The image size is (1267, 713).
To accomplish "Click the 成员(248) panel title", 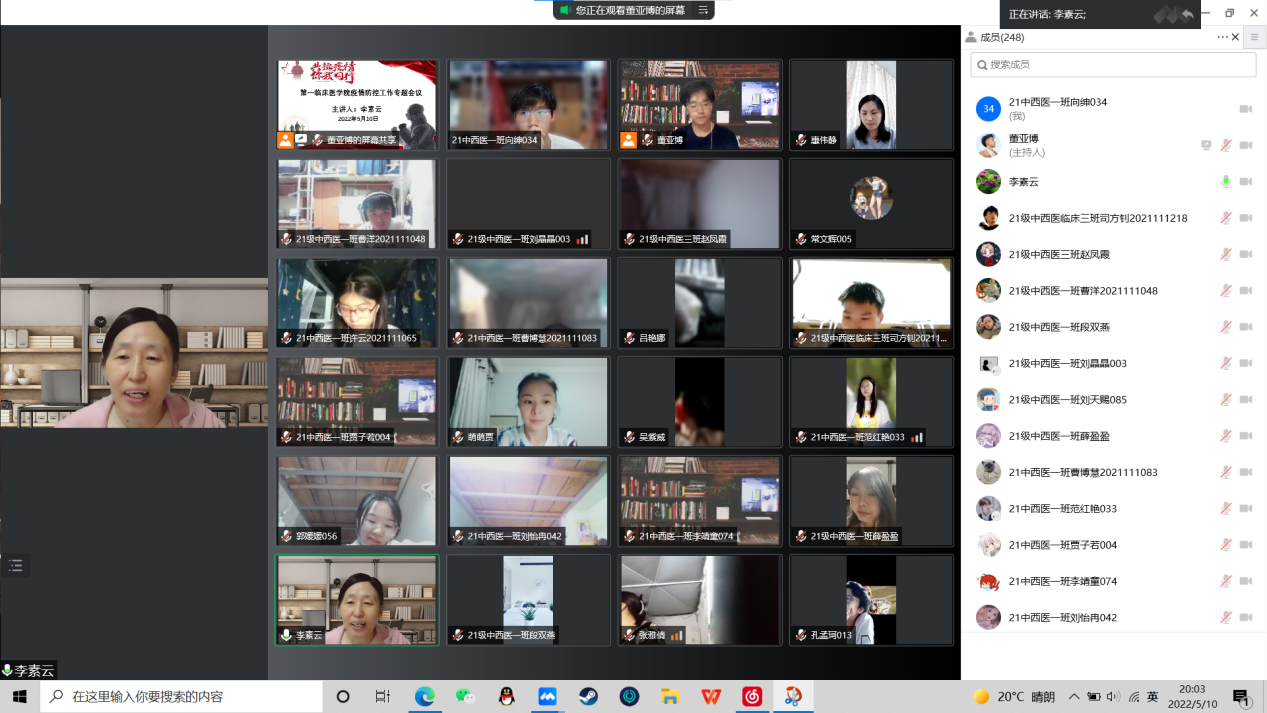I will (x=1001, y=37).
